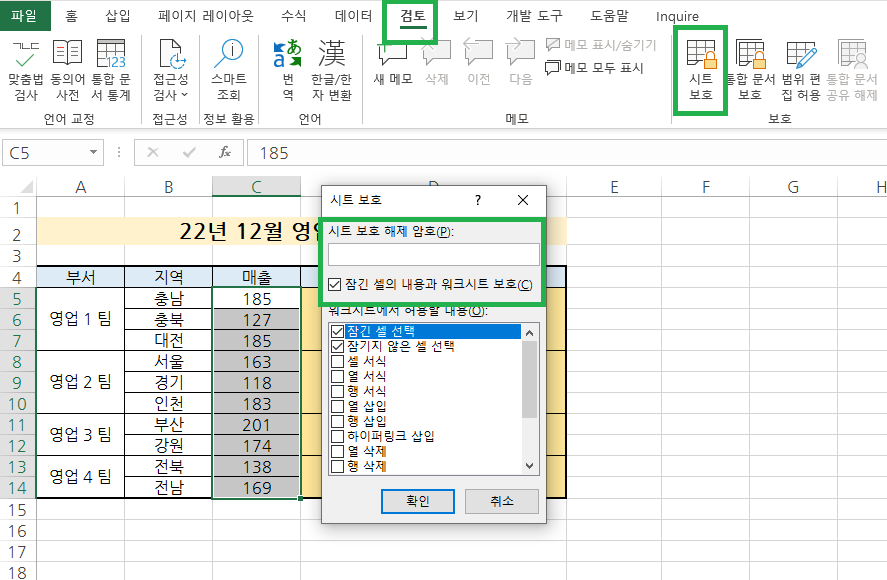
Task: Click the dialog help question mark
Action: tap(478, 200)
